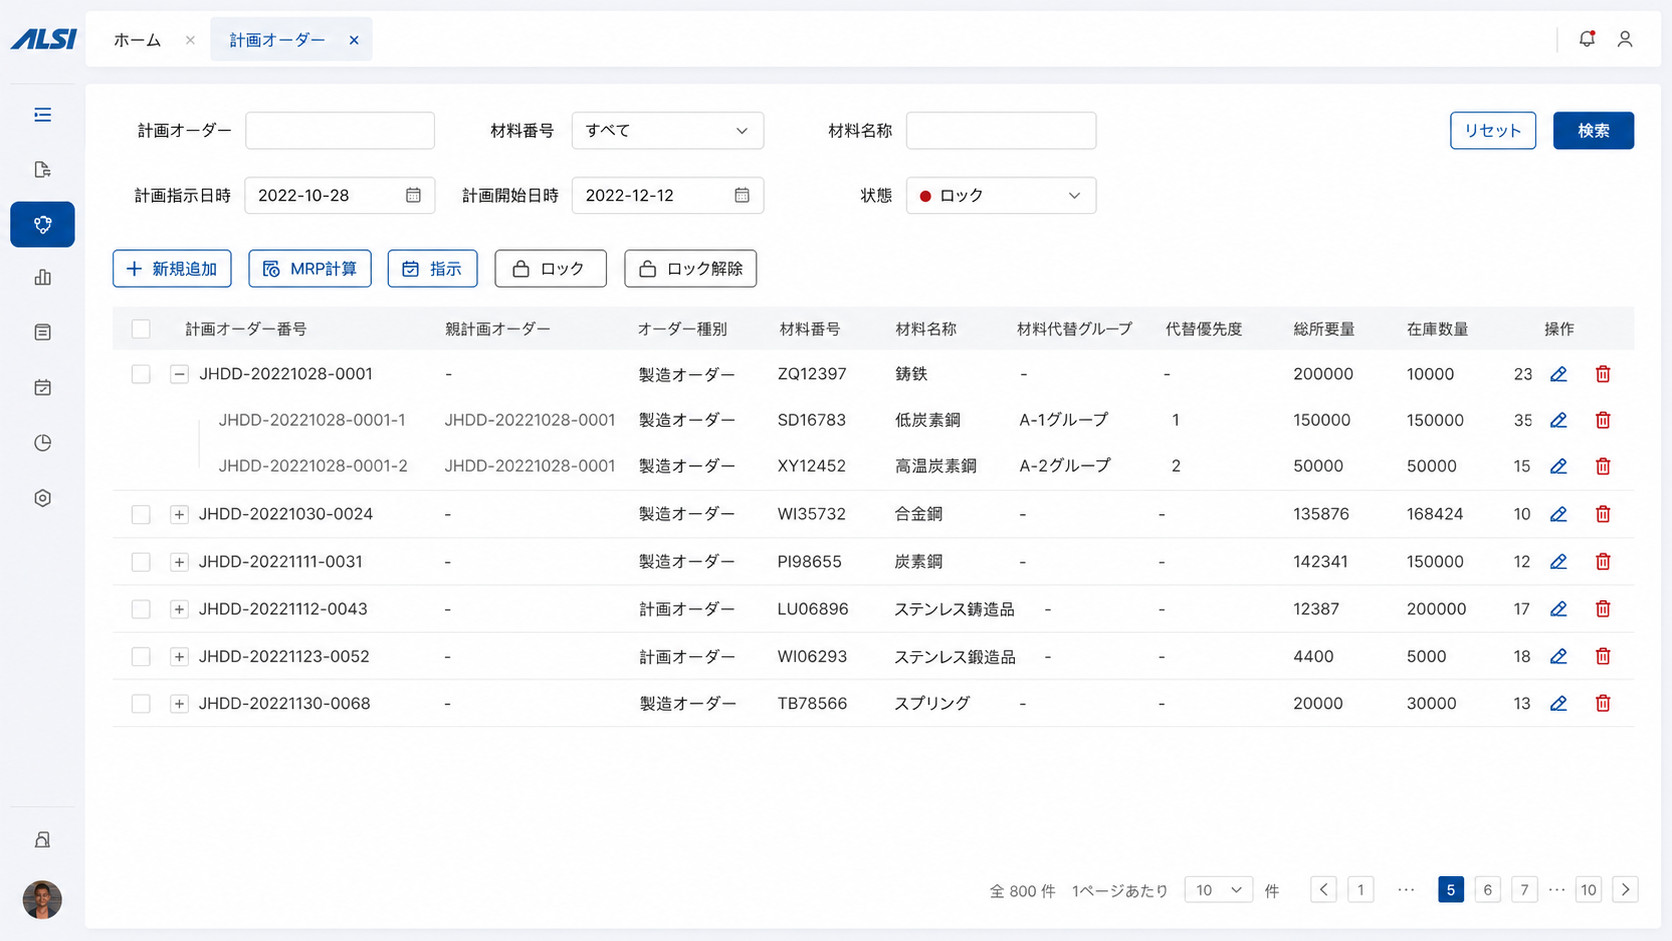Check the box for JHDD-20221030-0024
Screen dimensions: 1672x941
point(141,514)
